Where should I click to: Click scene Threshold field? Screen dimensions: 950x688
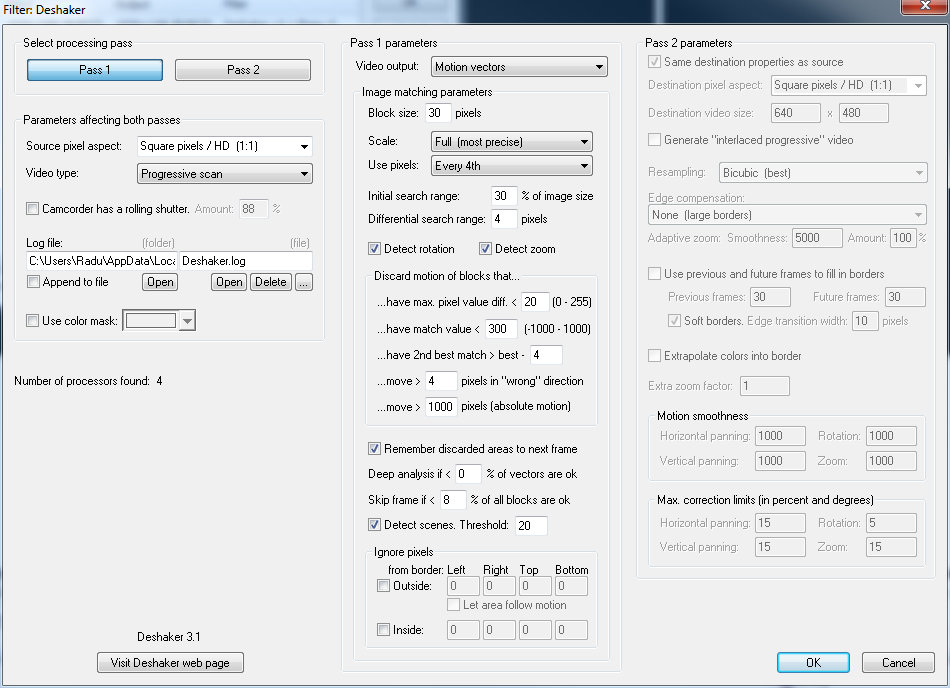coord(531,525)
